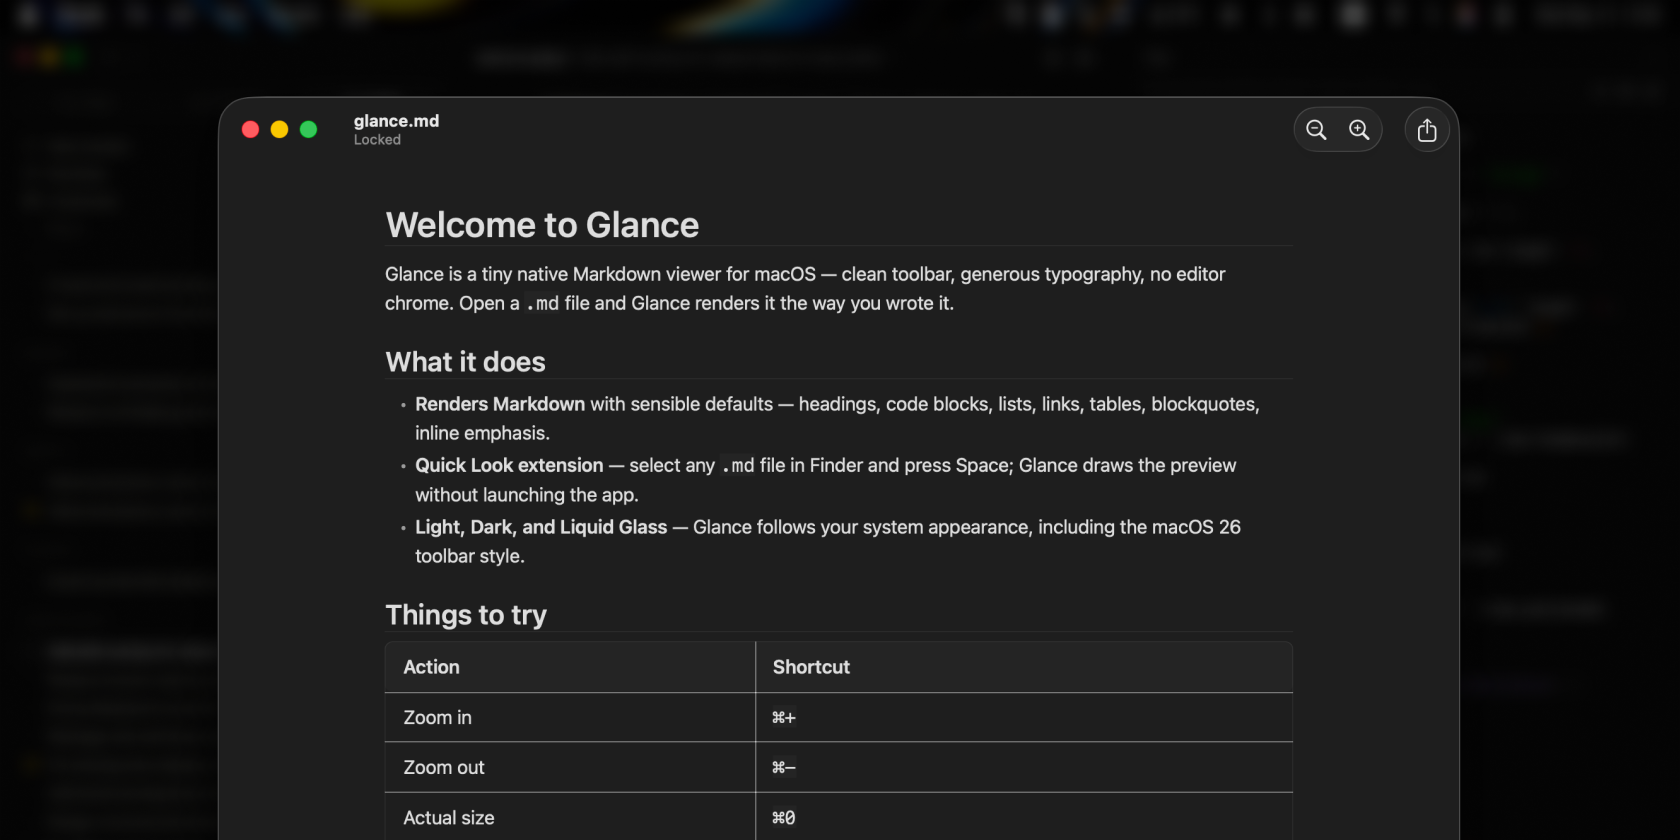Click the Zoom out table cell
The height and width of the screenshot is (840, 1680).
(570, 768)
